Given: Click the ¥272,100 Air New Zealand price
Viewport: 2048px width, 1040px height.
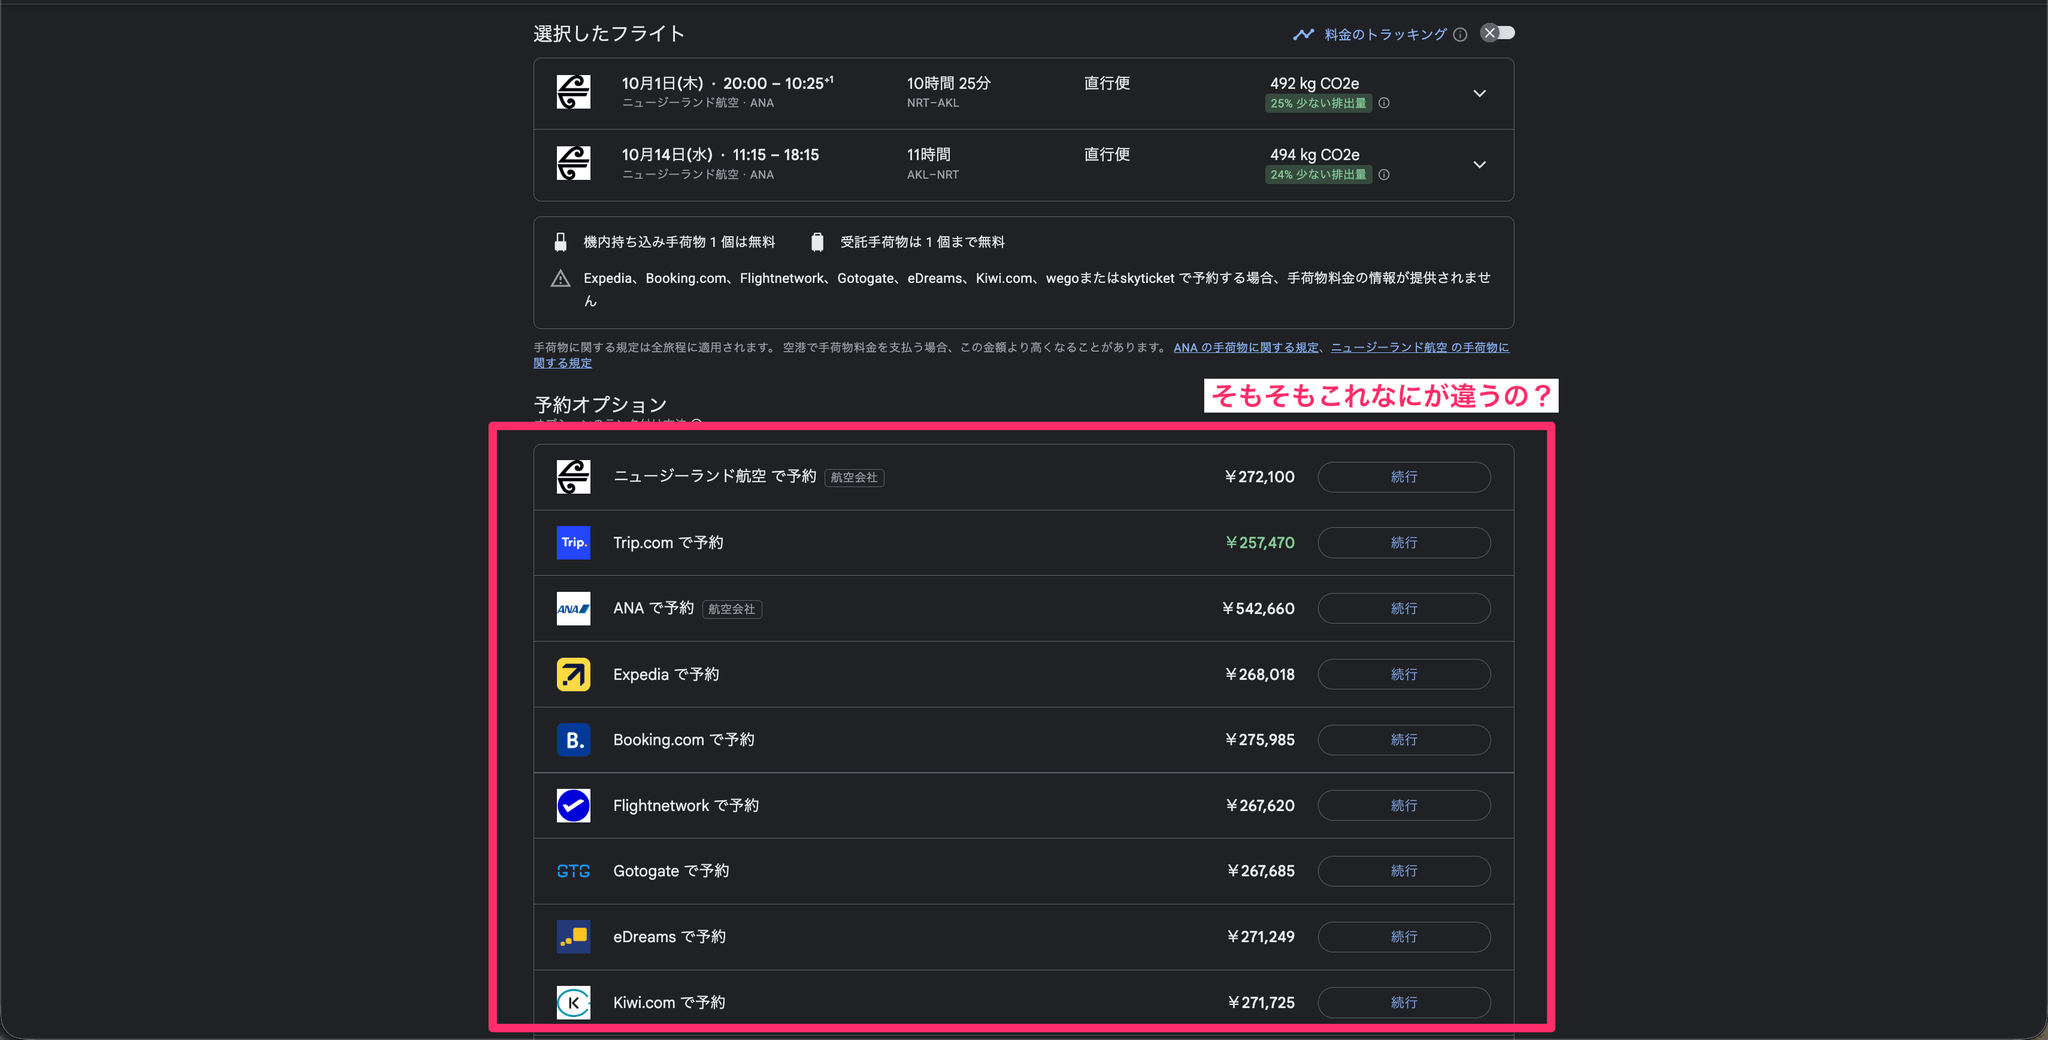Looking at the screenshot, I should pyautogui.click(x=1260, y=477).
